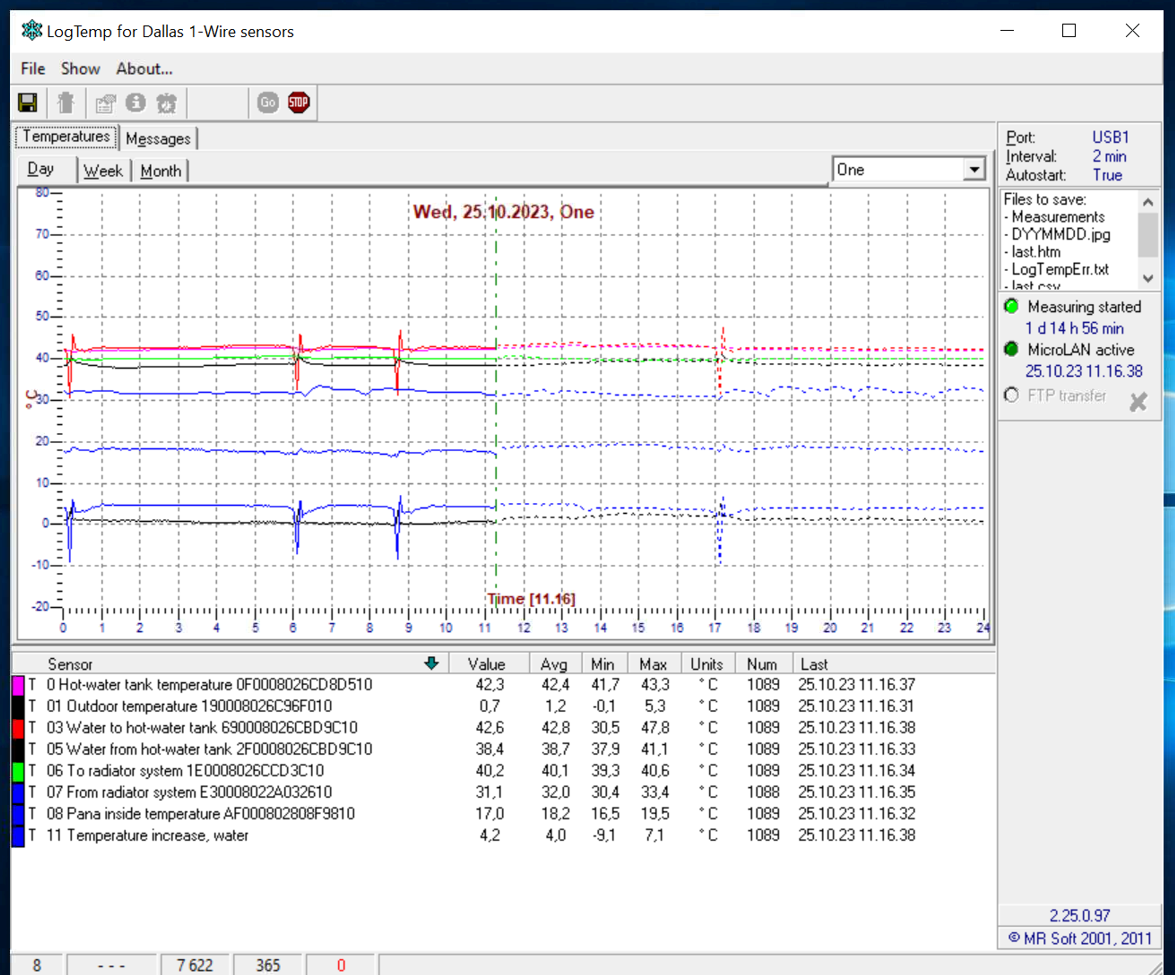Click the info toolbar icon
1175x975 pixels.
click(x=136, y=102)
